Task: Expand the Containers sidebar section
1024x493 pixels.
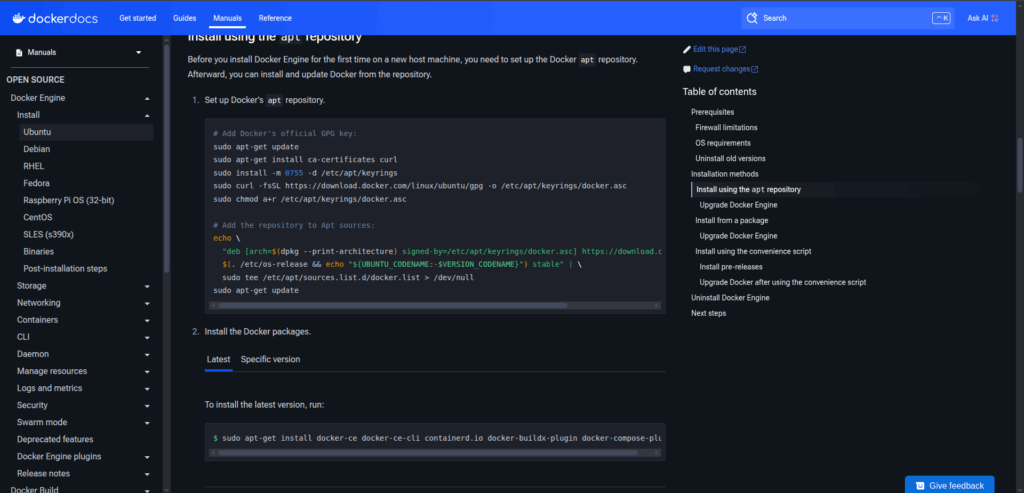Action: coord(147,320)
